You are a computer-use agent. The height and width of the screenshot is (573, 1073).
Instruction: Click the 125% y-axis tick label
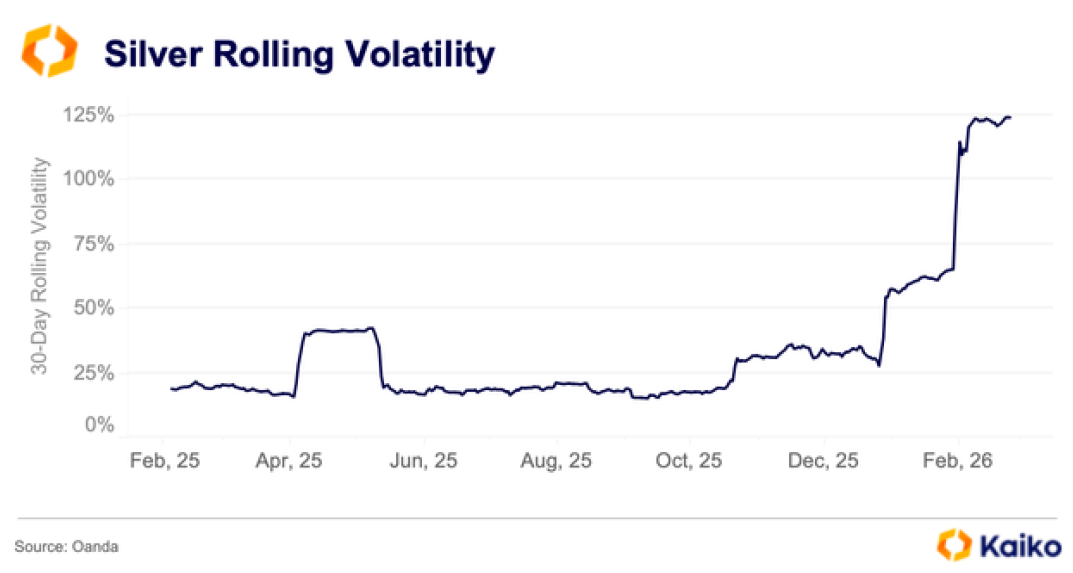(x=86, y=115)
